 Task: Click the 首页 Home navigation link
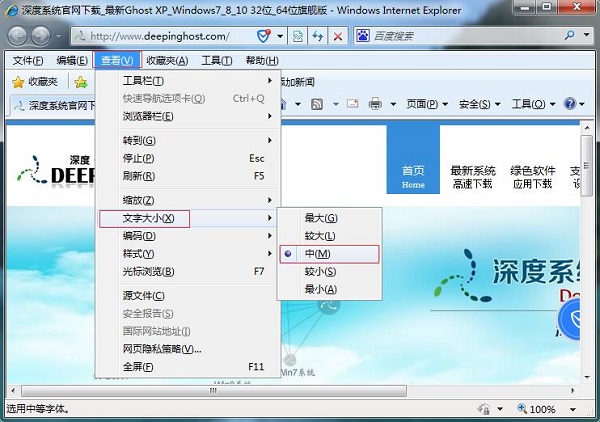tap(413, 159)
